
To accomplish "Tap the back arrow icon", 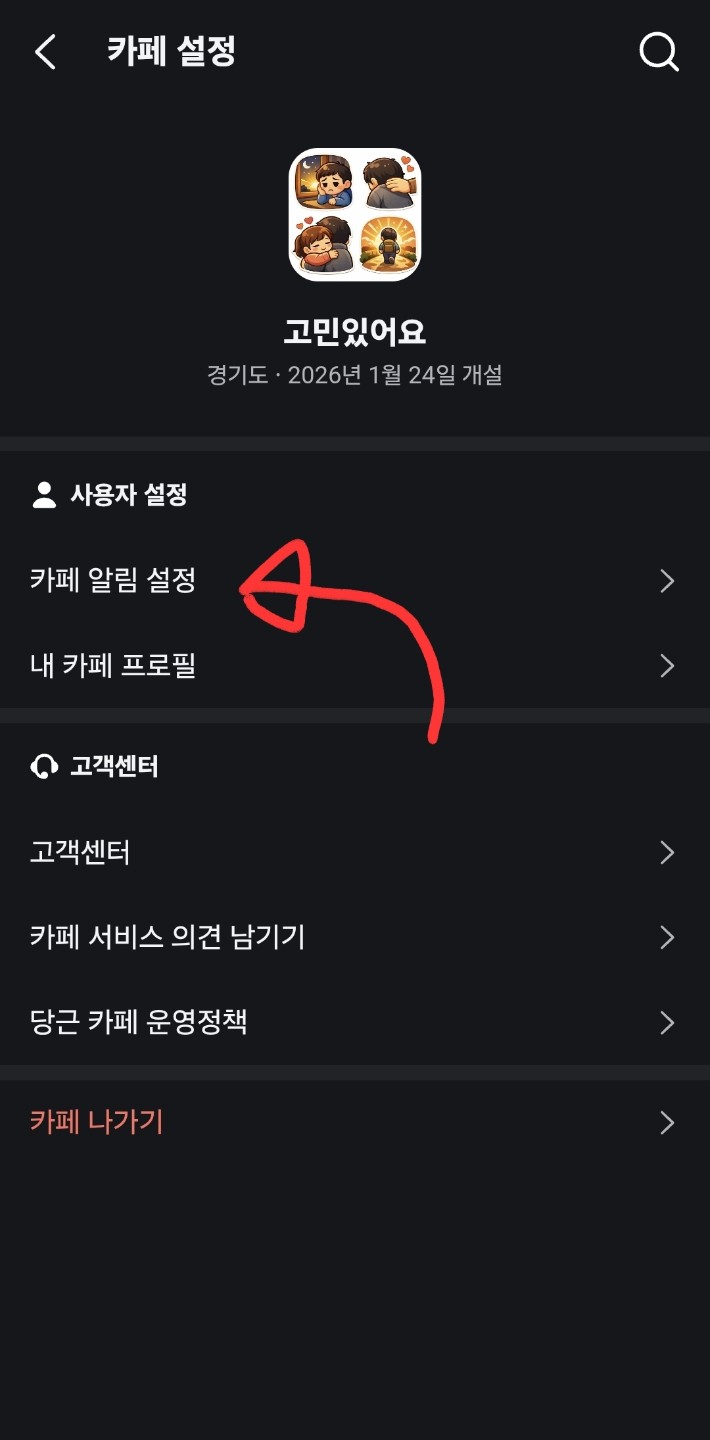I will pyautogui.click(x=45, y=52).
